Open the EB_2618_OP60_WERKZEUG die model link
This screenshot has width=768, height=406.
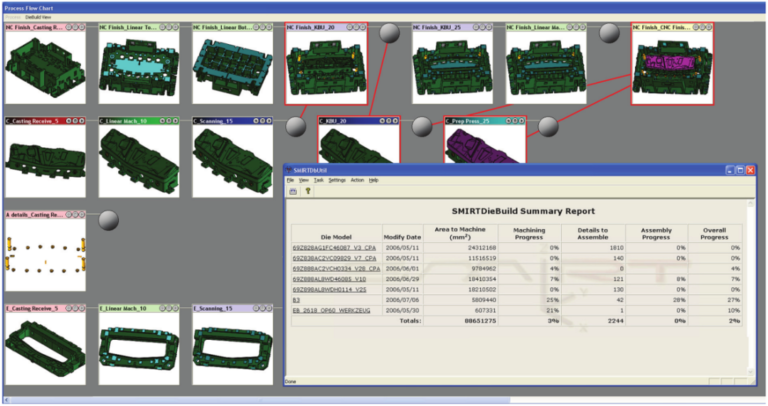[332, 310]
